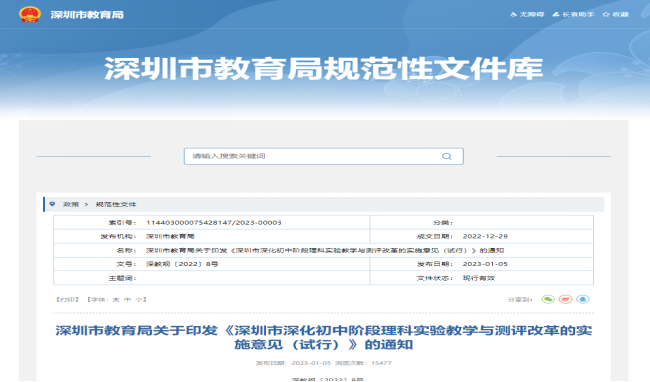650x382 pixels.
Task: Set font size to 小 (small)
Action: (138, 299)
